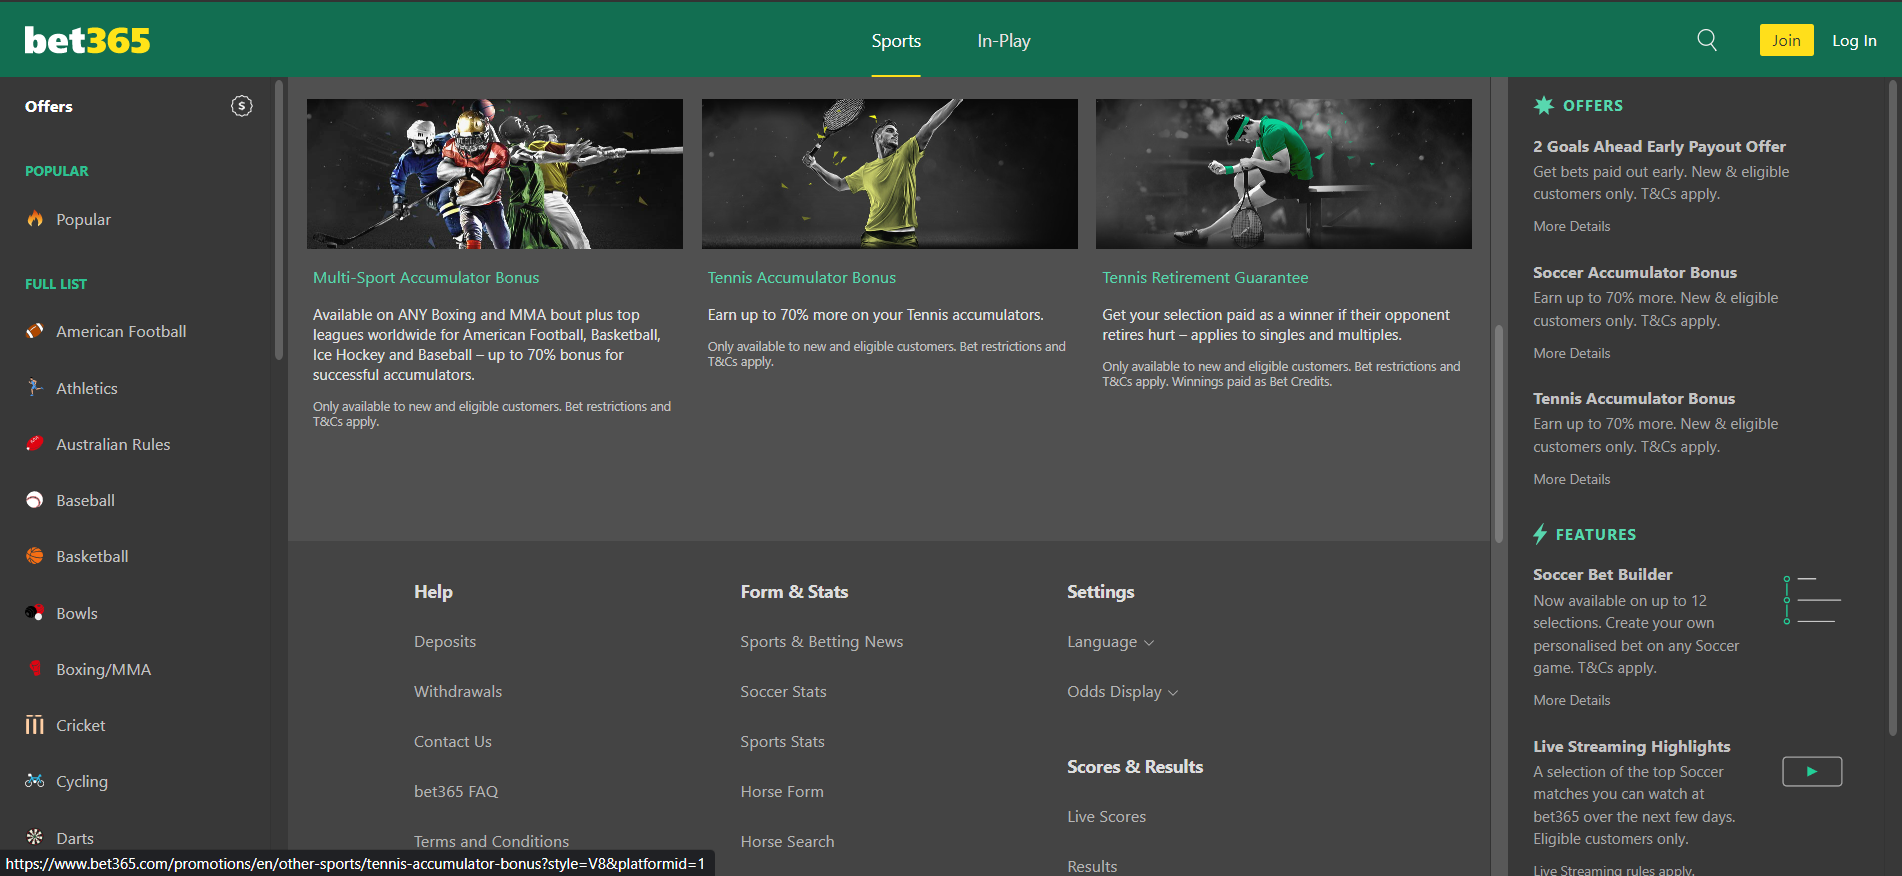
Task: Click the left sidebar scrollbar
Action: point(279,220)
